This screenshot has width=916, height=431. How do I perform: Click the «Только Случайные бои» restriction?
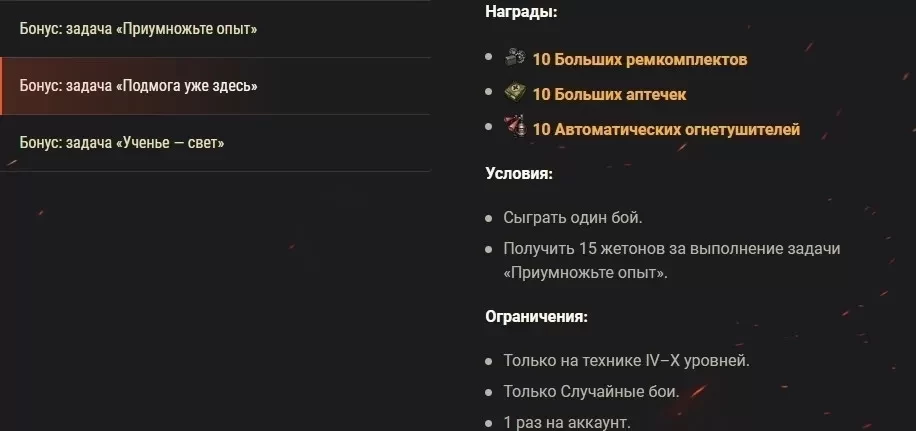point(591,392)
